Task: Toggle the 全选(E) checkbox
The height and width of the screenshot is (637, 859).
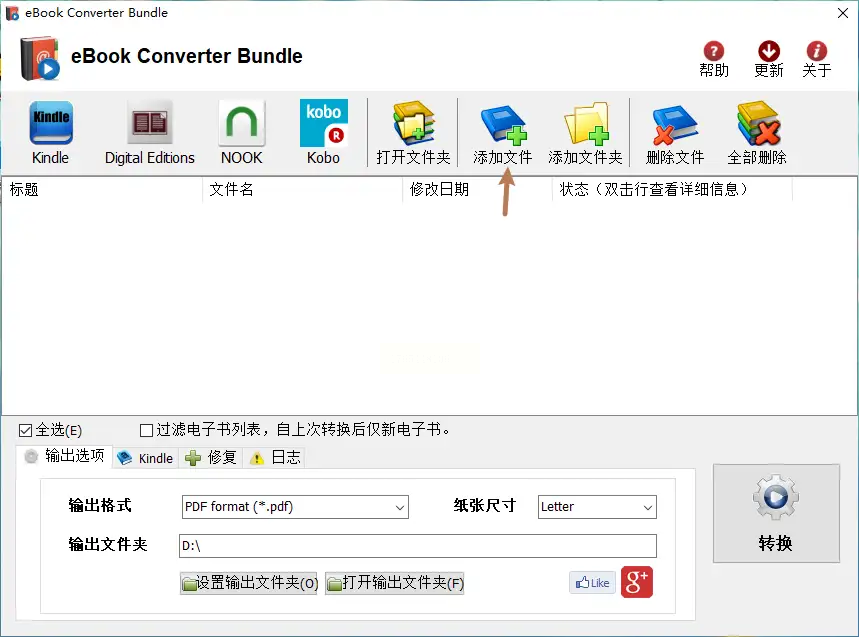Action: [x=25, y=431]
